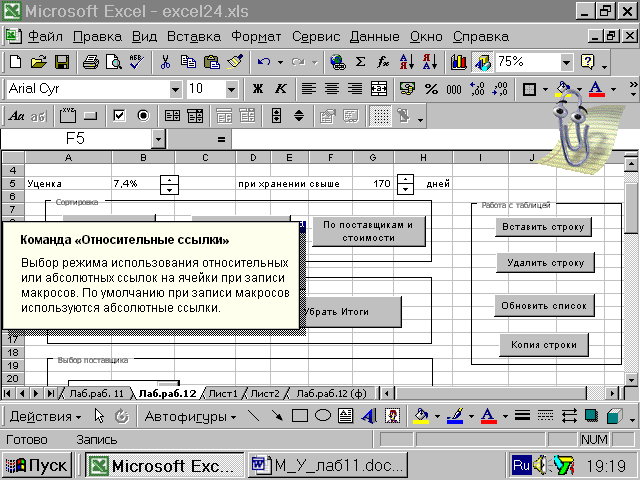
Task: Open a file with the Open folder icon
Action: click(39, 62)
